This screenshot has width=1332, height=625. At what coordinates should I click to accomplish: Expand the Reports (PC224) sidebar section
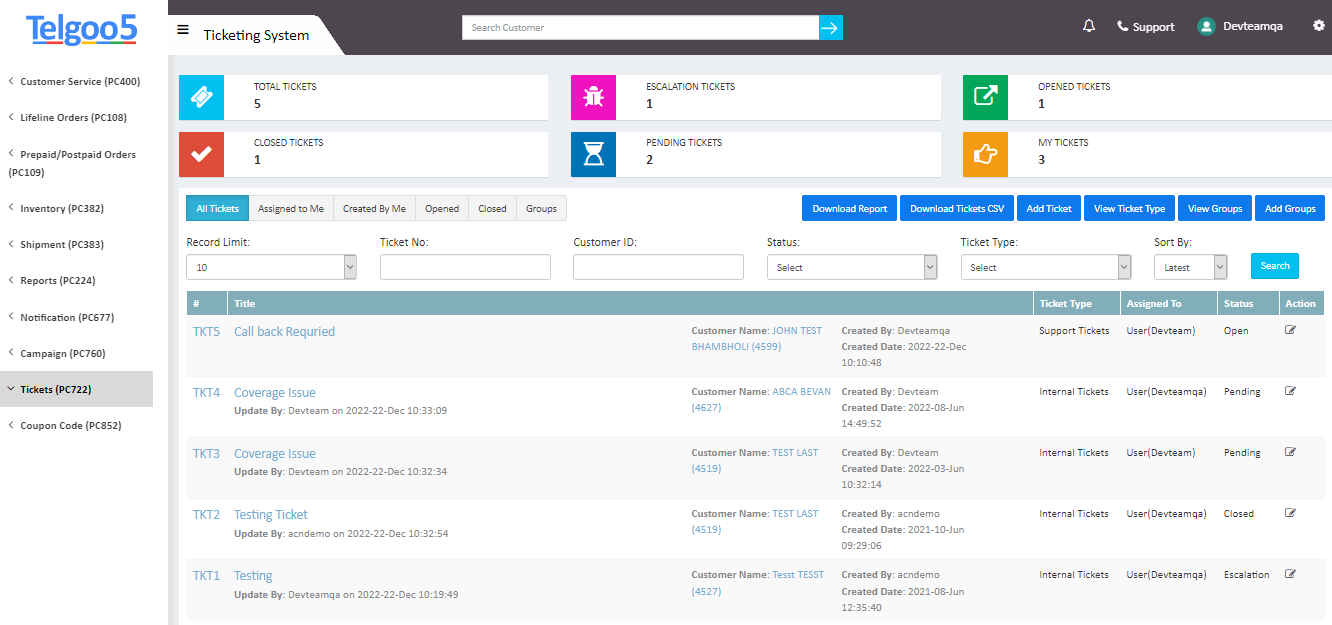click(x=57, y=280)
